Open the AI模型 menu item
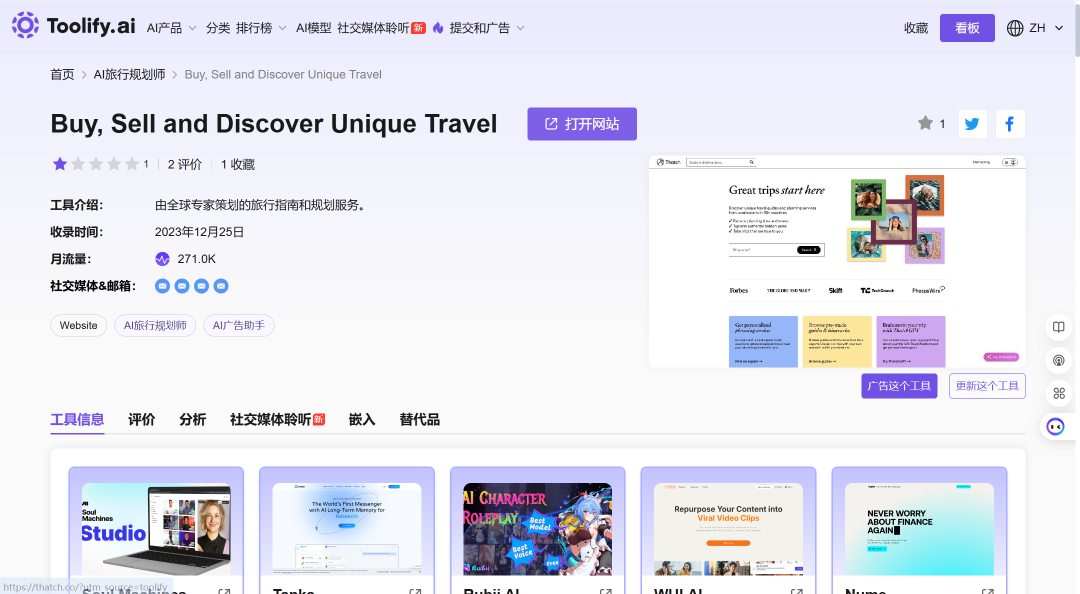Viewport: 1080px width, 594px height. pos(313,28)
